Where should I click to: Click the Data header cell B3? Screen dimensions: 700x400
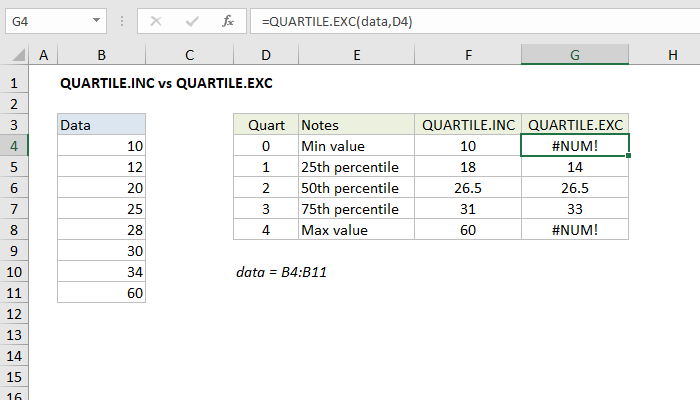(102, 125)
